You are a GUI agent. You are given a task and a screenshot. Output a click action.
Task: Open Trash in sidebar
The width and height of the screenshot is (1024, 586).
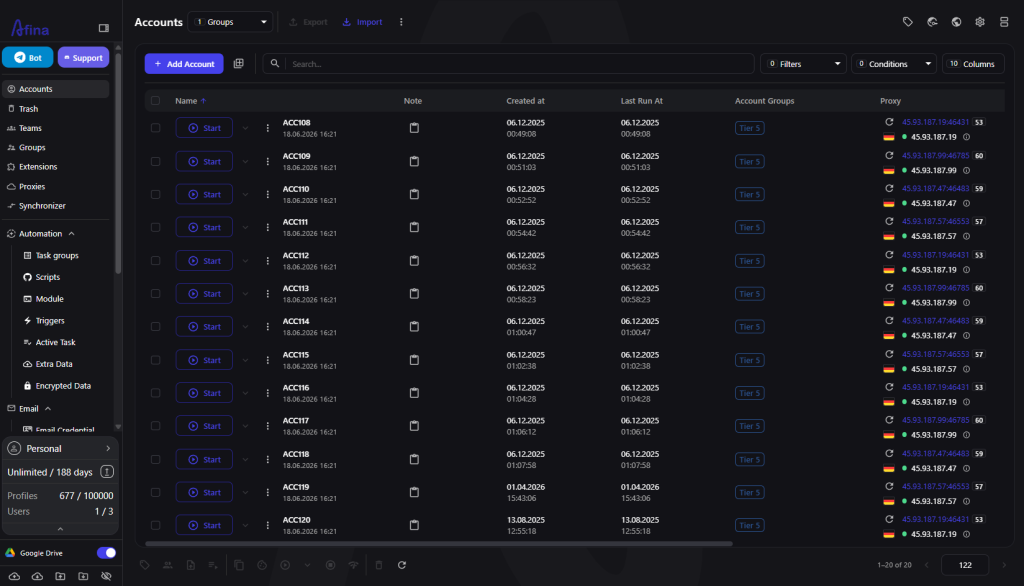click(x=55, y=108)
